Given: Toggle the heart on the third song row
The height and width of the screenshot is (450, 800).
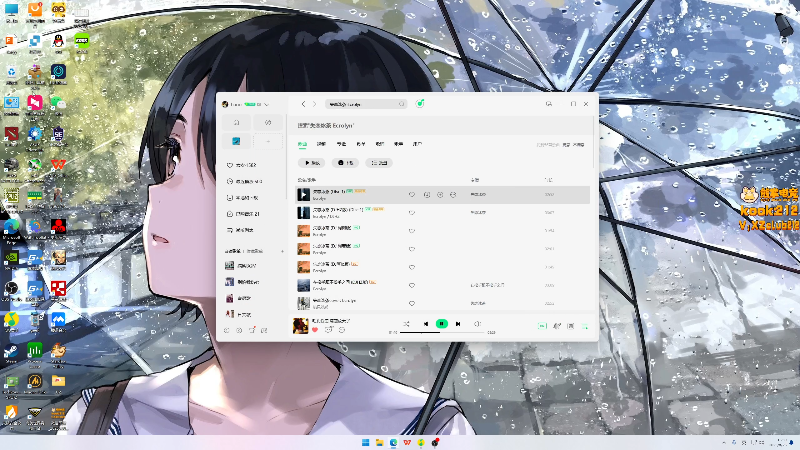Looking at the screenshot, I should point(412,231).
